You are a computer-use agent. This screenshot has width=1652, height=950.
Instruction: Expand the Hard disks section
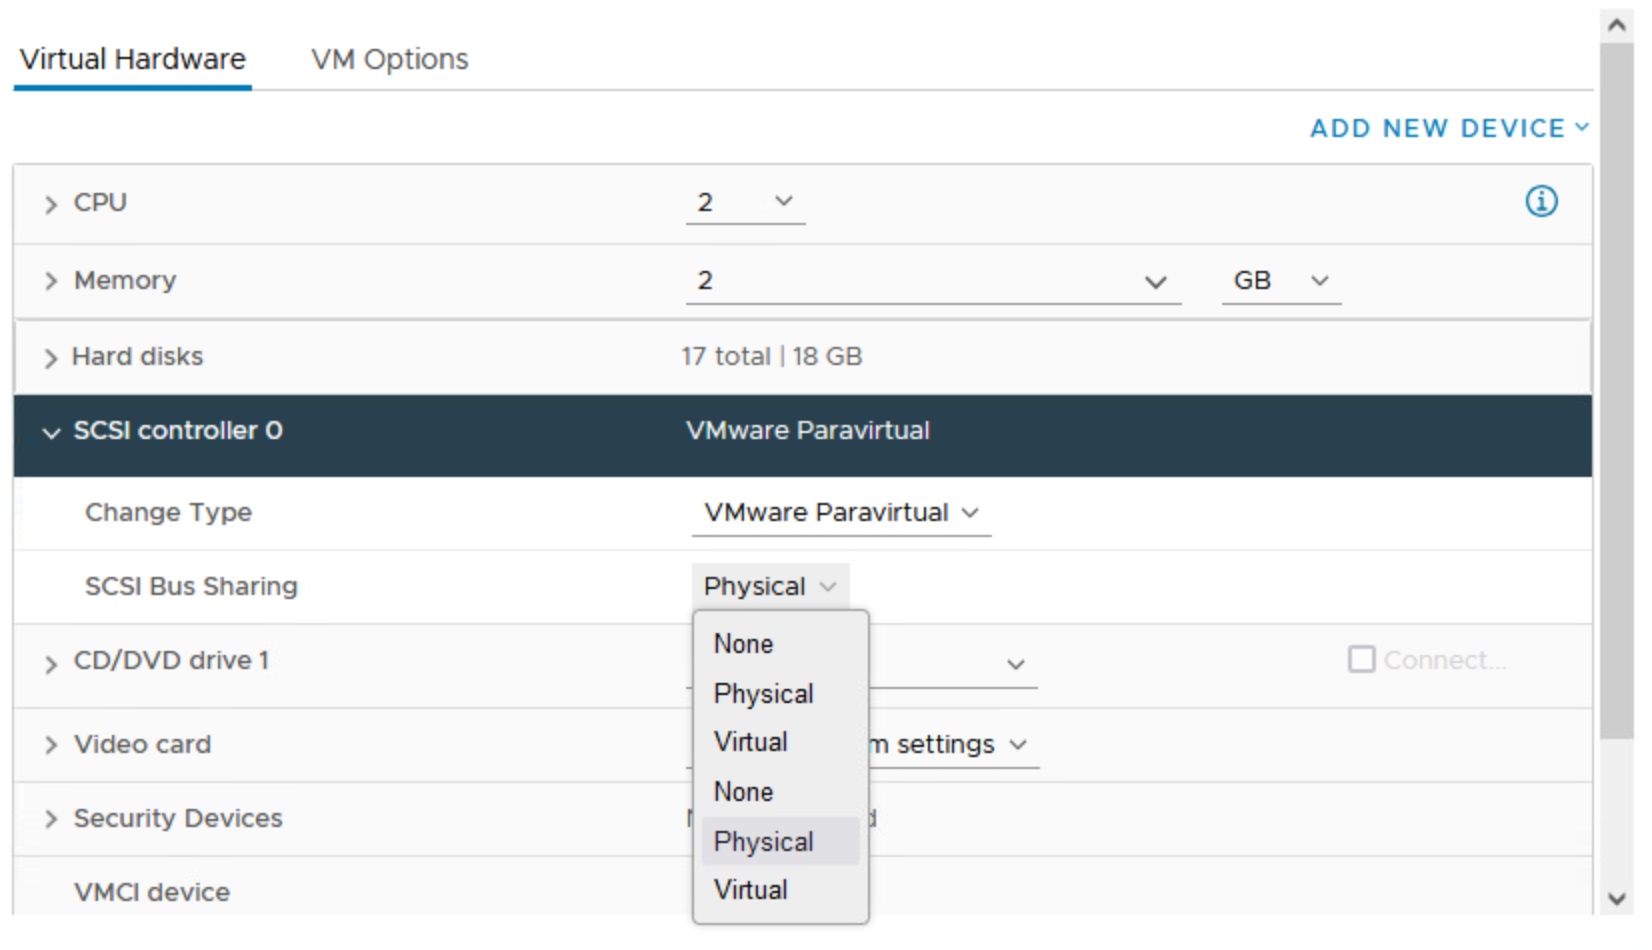(51, 358)
